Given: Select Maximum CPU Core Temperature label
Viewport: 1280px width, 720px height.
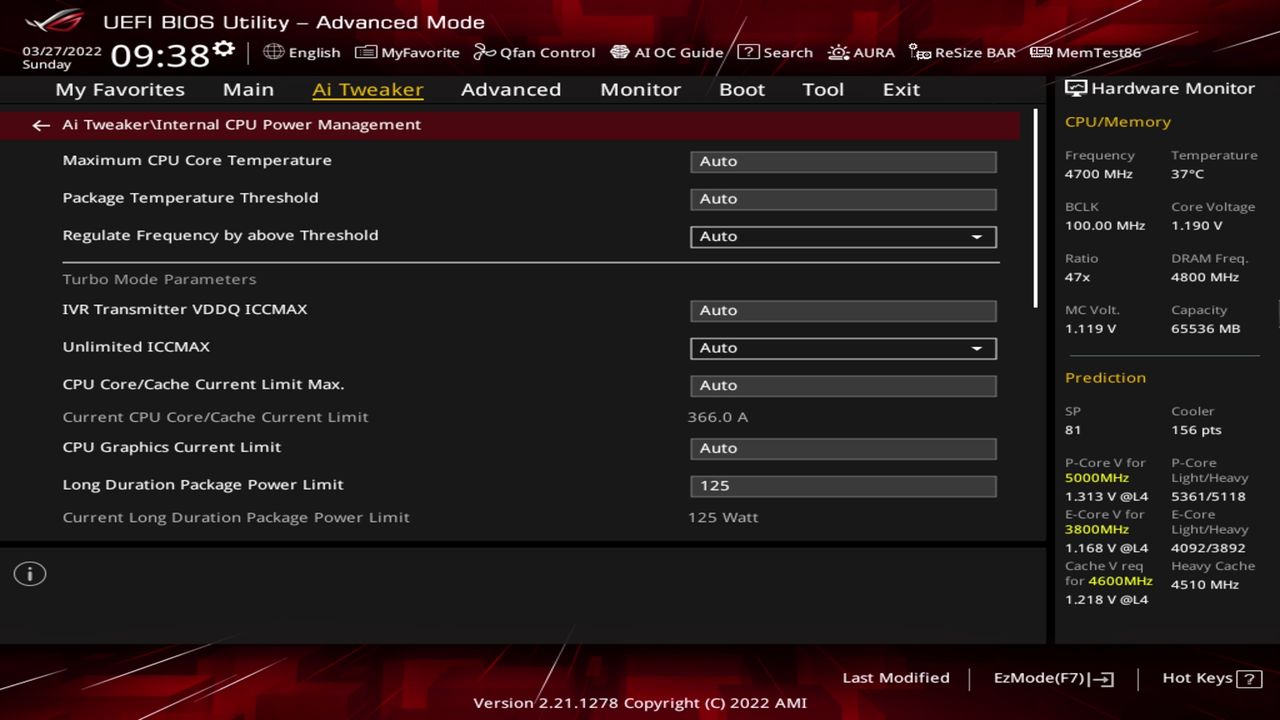Looking at the screenshot, I should pos(197,160).
